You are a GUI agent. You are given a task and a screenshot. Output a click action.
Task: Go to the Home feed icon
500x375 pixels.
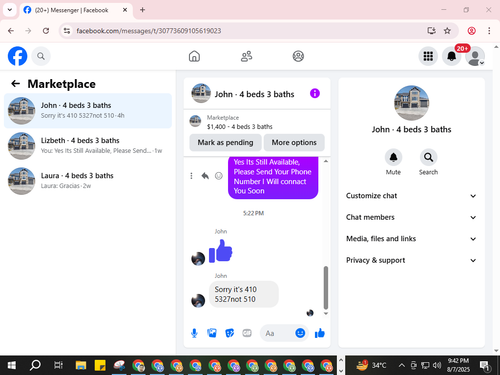point(194,56)
